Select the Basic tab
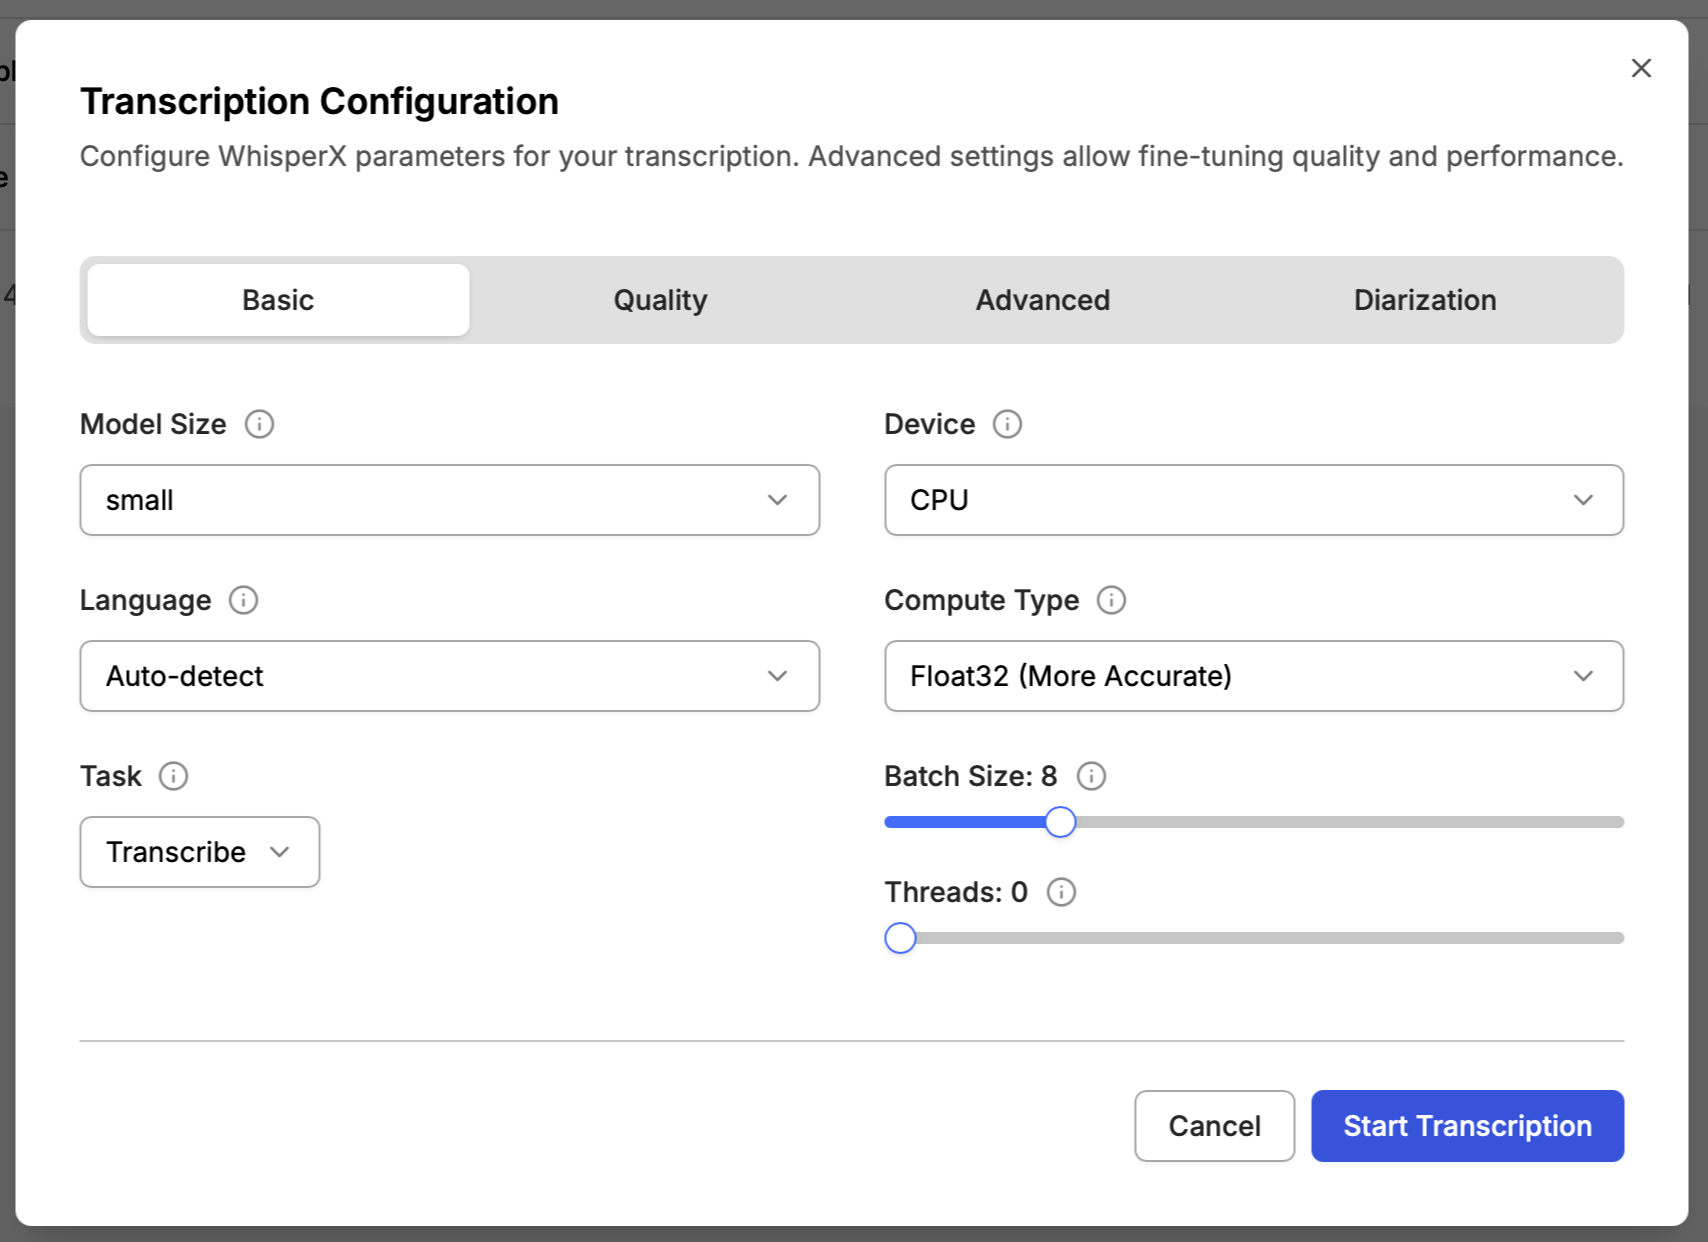Image resolution: width=1708 pixels, height=1242 pixels. pyautogui.click(x=278, y=300)
